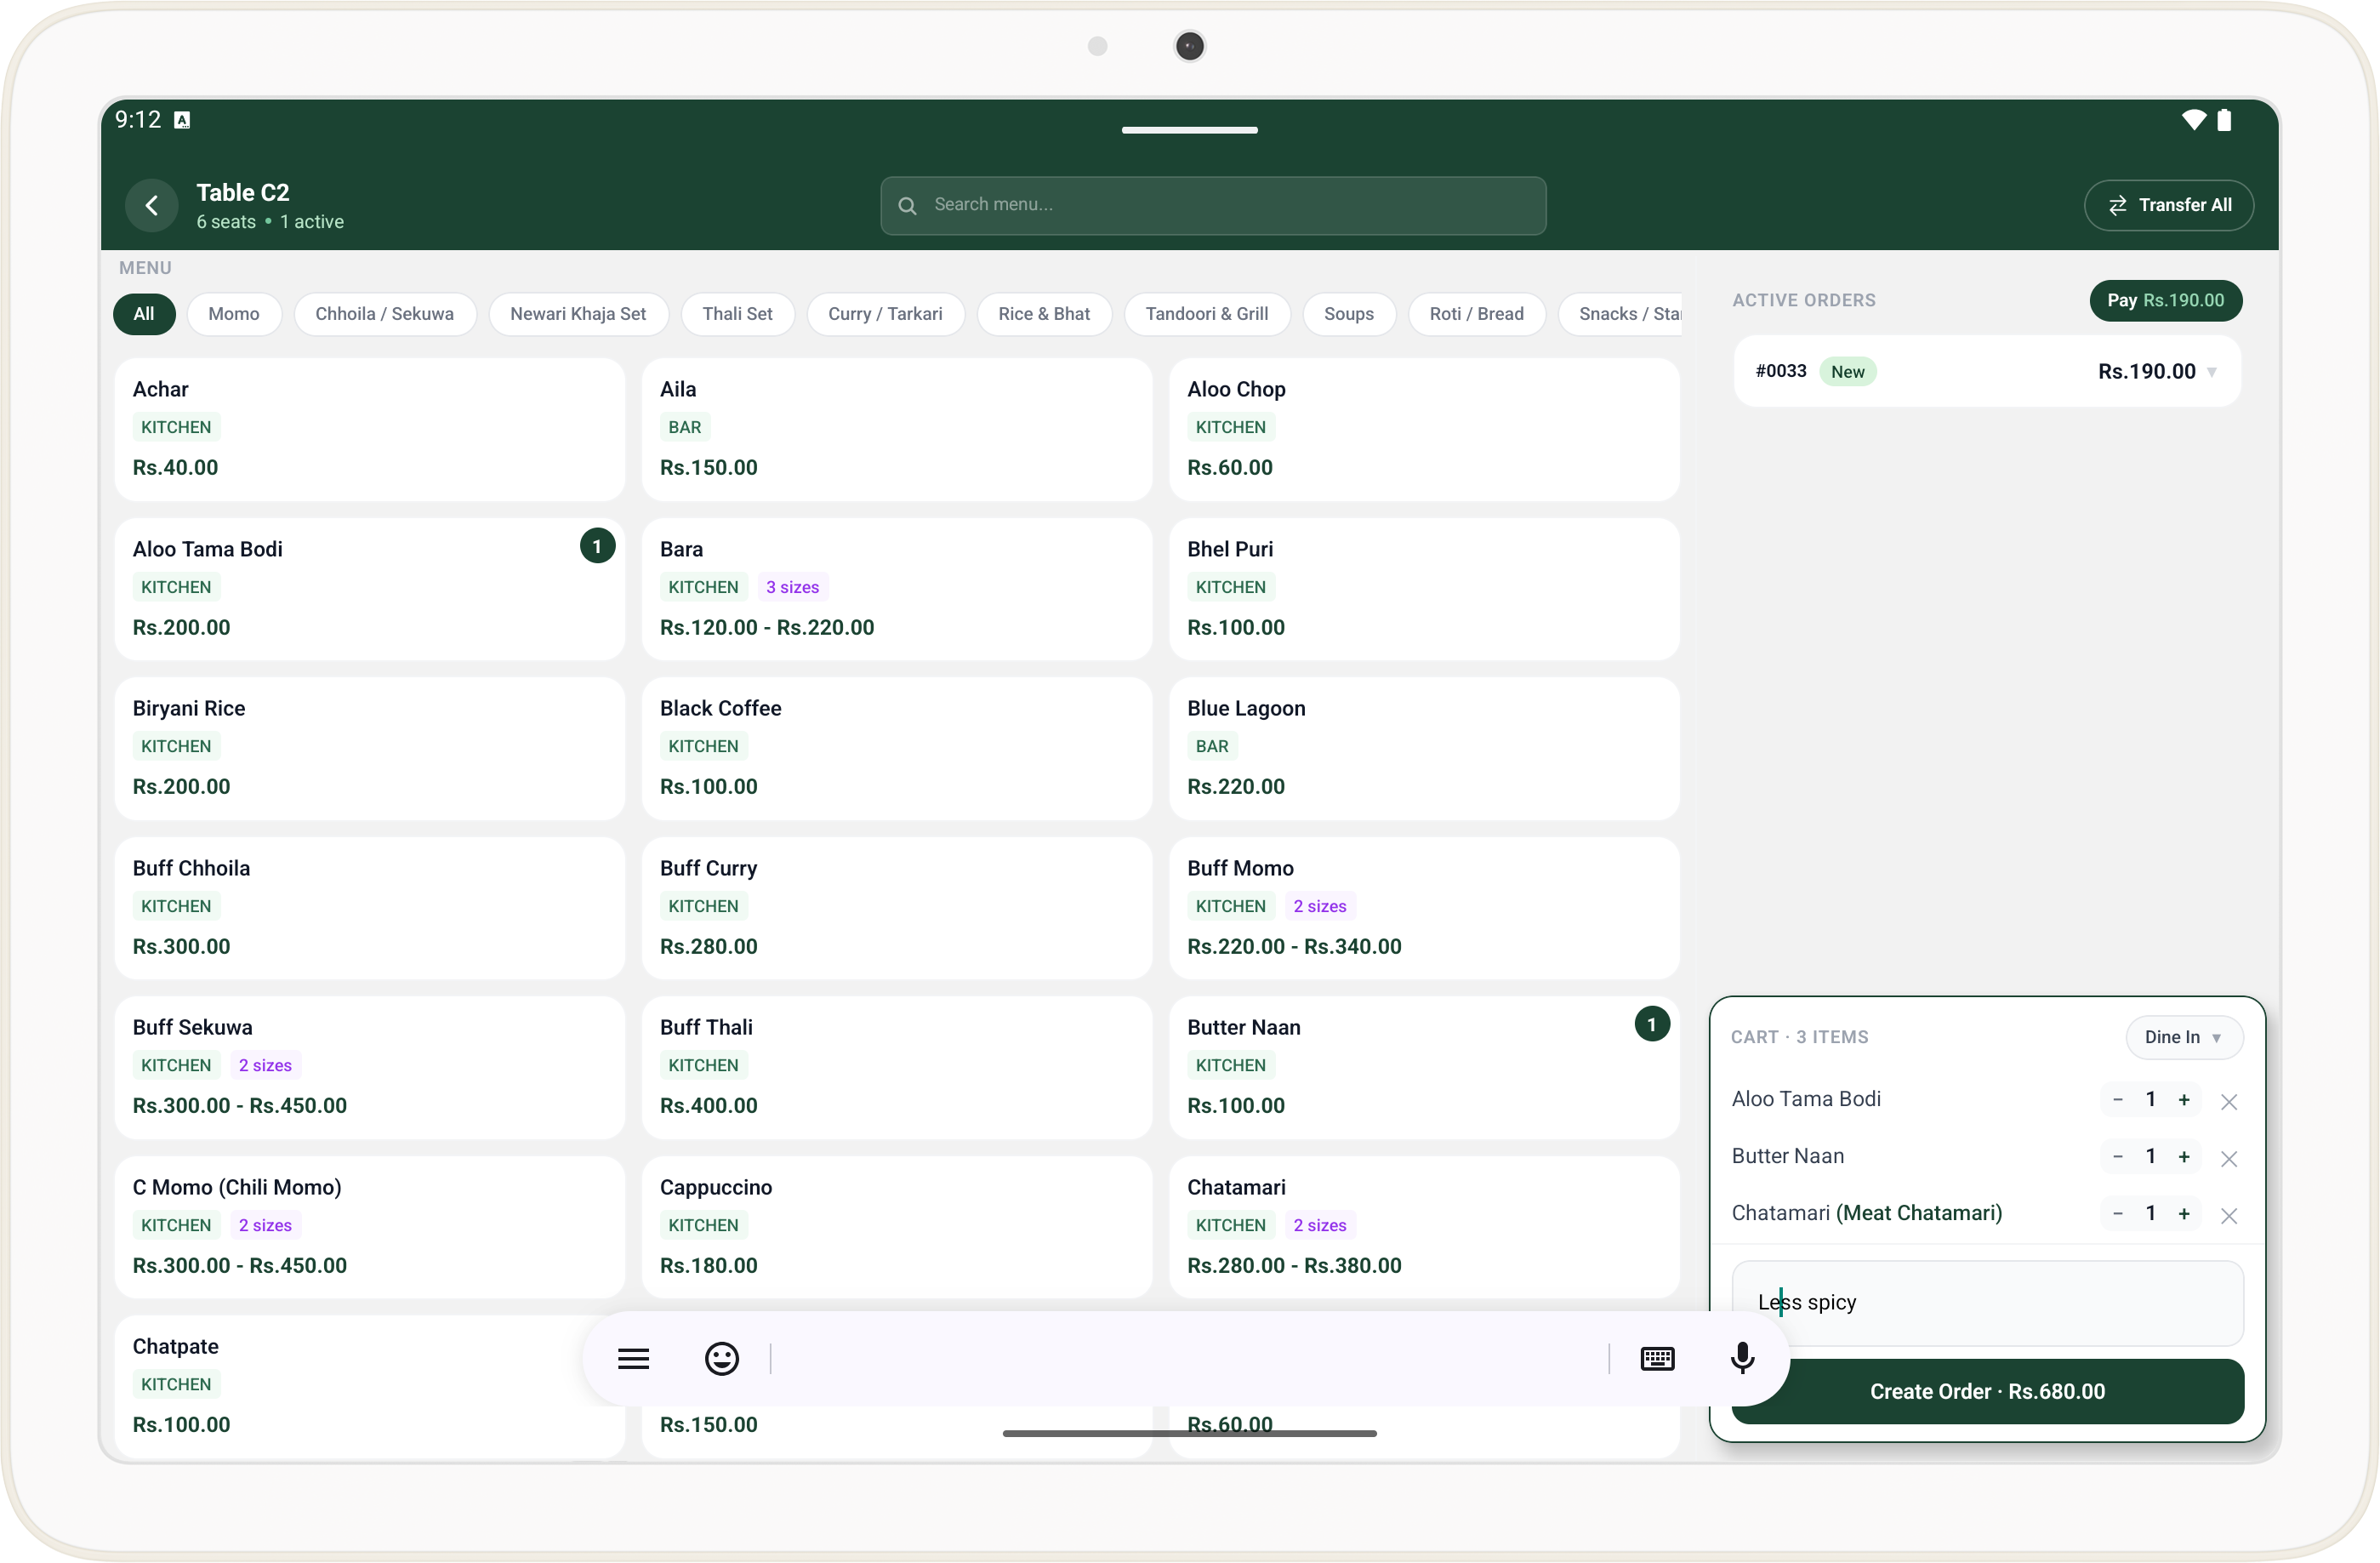Add Chatpate to cart
Screen dimensions: 2380x1563
coord(370,1386)
